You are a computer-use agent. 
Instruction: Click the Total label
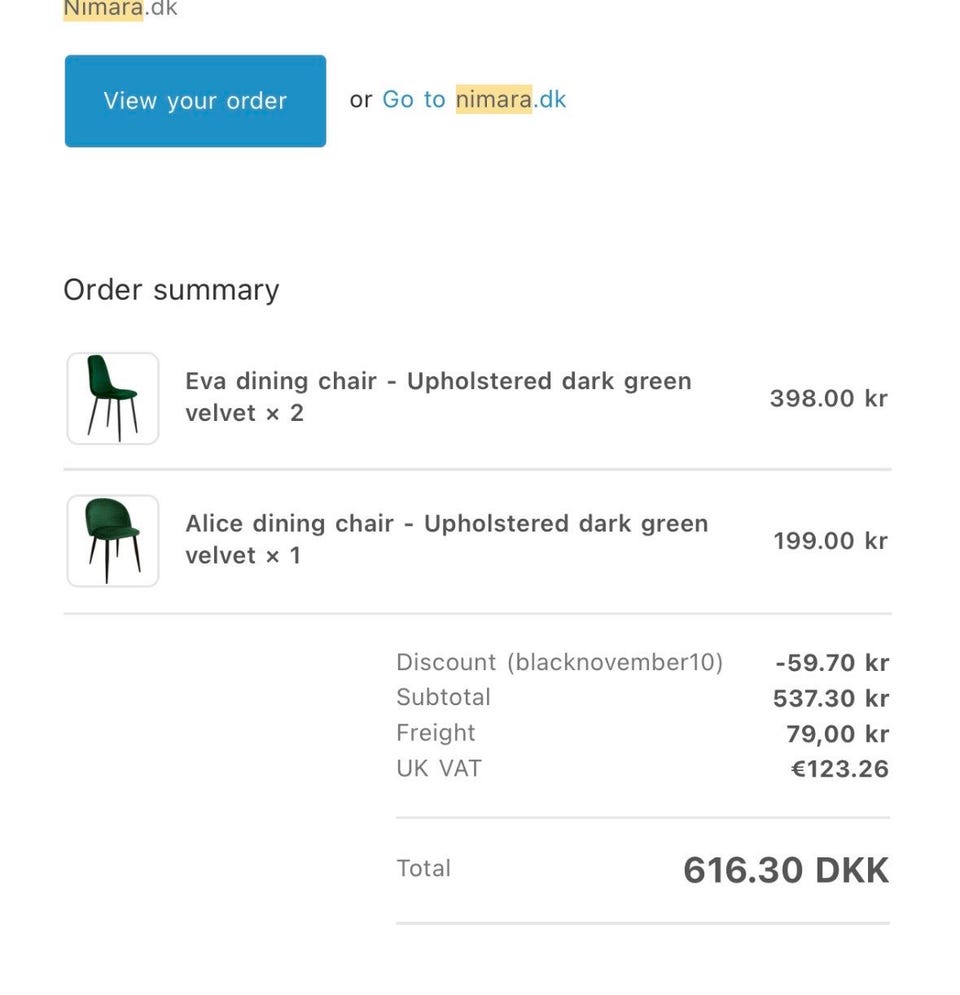[423, 868]
